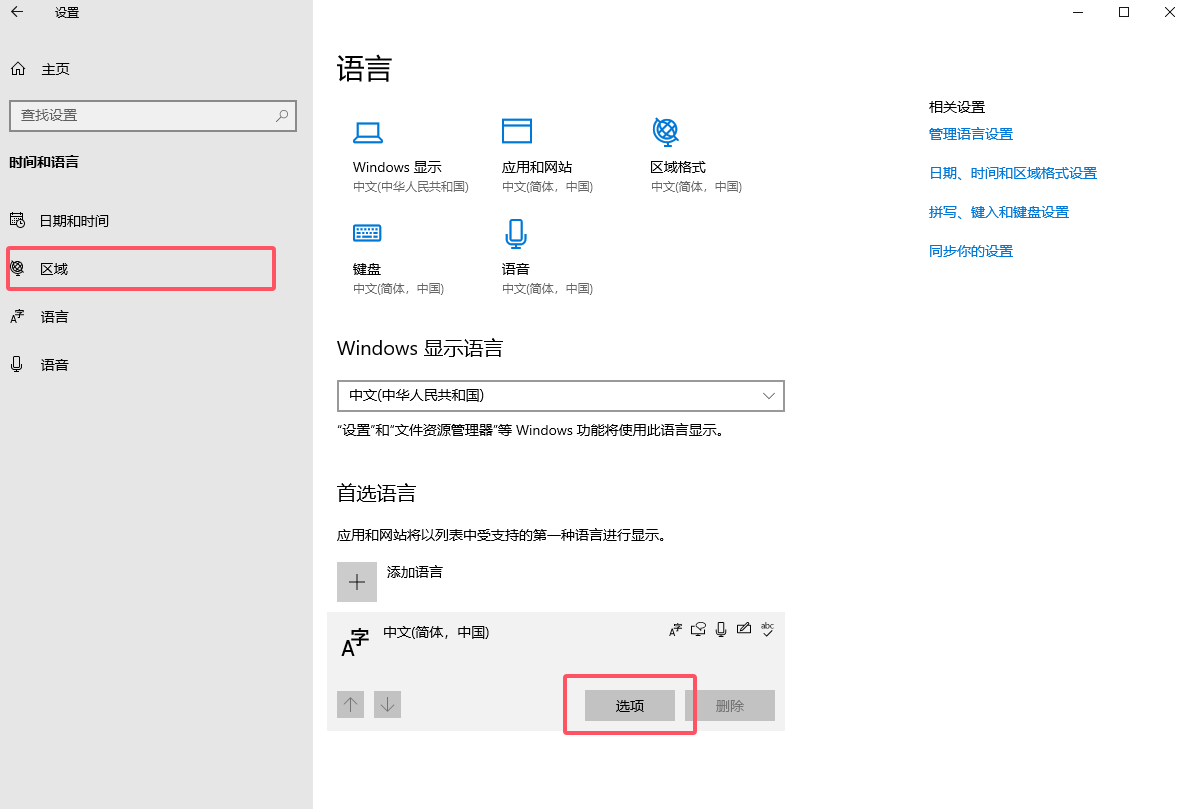Screen dimensions: 1187x809
Task: Click the 相关设置 heading
Action: coord(957,107)
